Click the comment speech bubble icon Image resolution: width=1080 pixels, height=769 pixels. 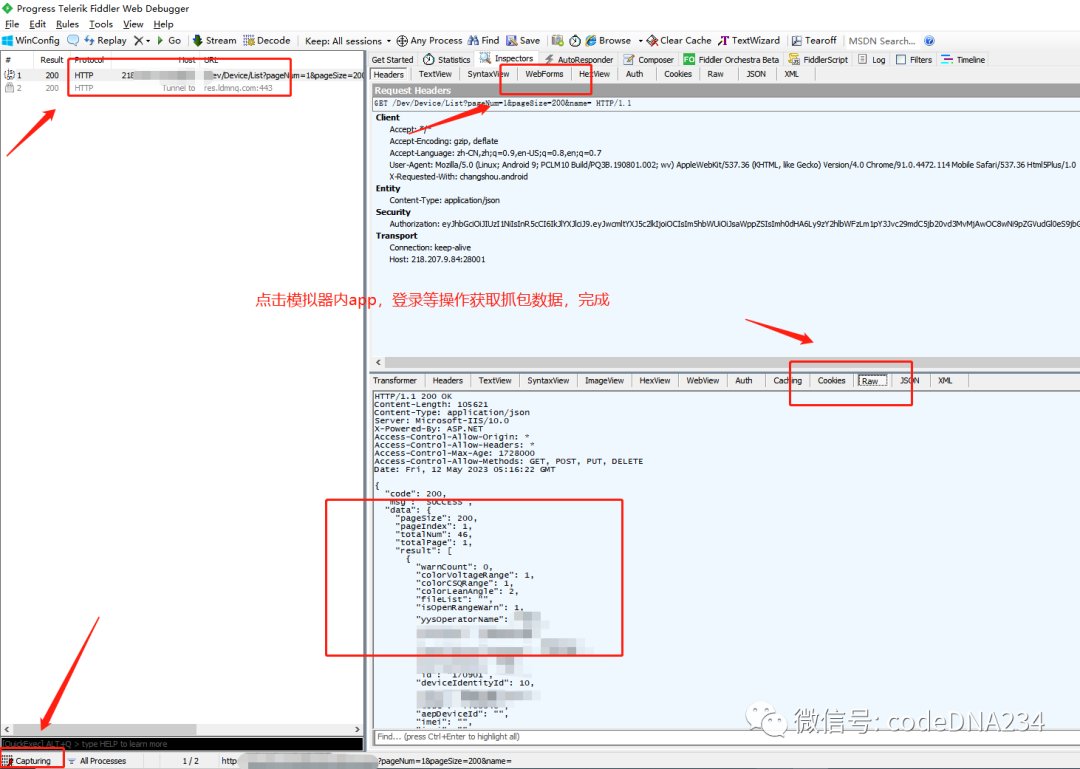pyautogui.click(x=73, y=41)
